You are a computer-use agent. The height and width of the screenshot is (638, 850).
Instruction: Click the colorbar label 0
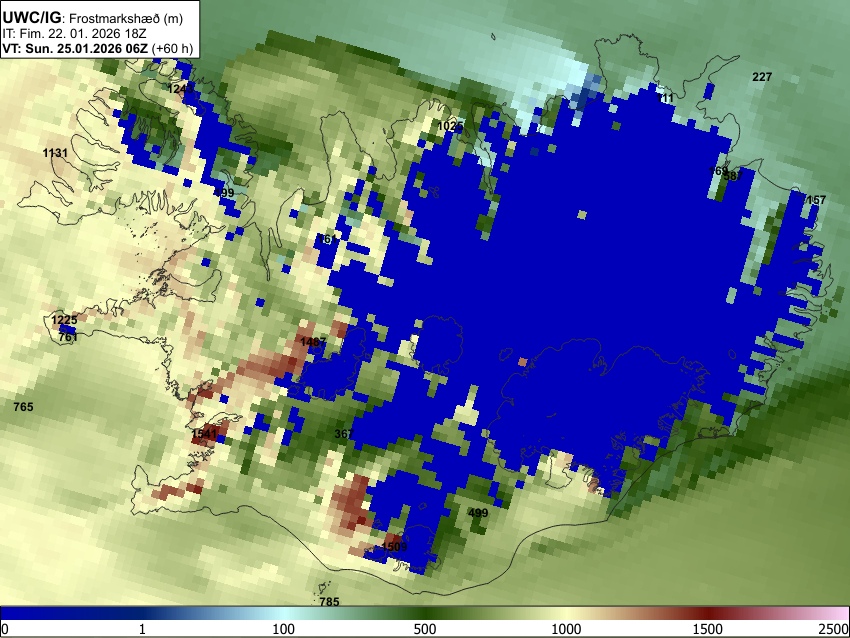[5, 629]
